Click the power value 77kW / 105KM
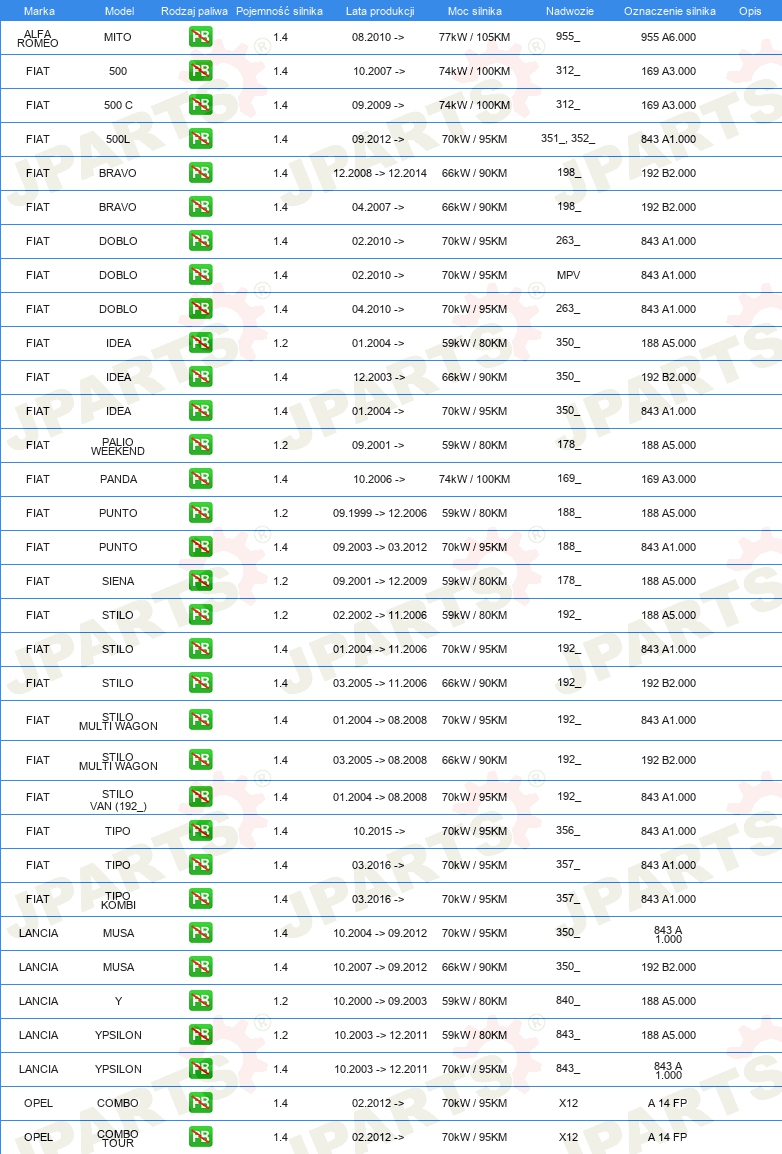This screenshot has height=1154, width=782. pyautogui.click(x=474, y=37)
